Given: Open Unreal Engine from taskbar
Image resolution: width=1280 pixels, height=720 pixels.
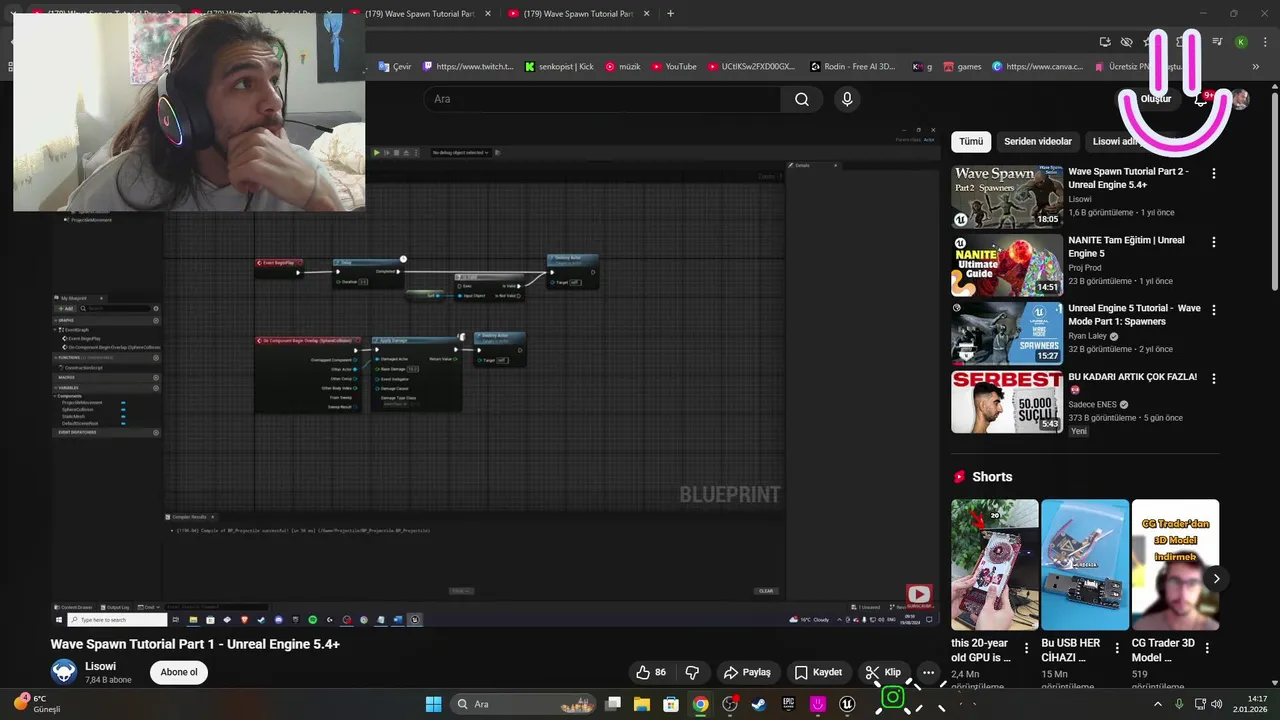Looking at the screenshot, I should click(847, 704).
